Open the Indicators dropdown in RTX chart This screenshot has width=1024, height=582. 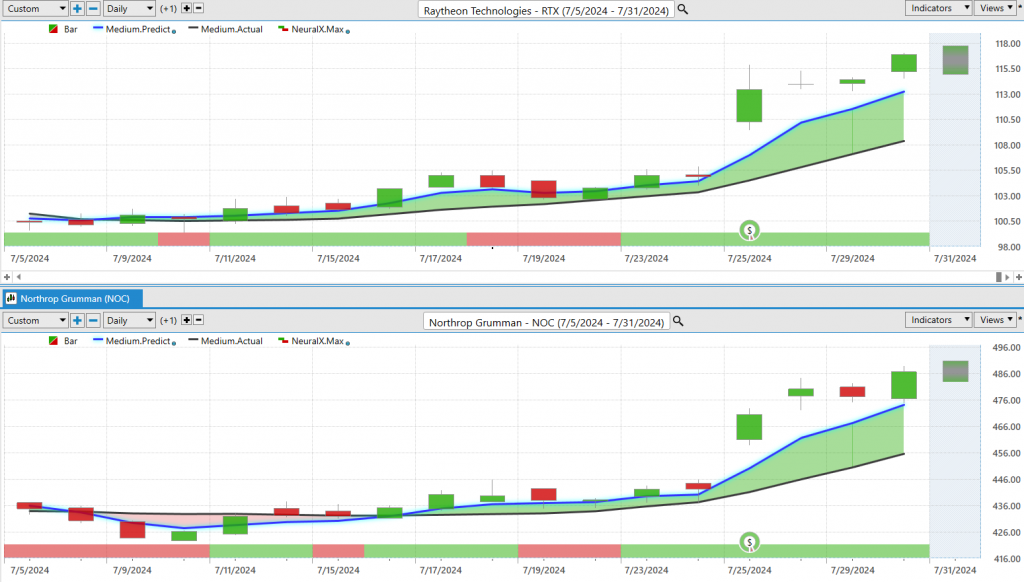[938, 8]
